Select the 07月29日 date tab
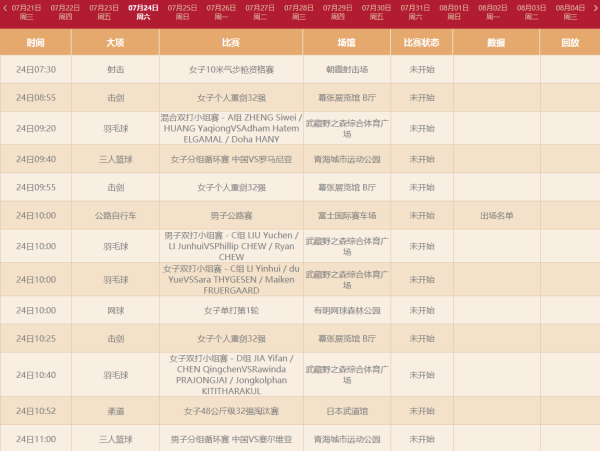 coord(338,12)
